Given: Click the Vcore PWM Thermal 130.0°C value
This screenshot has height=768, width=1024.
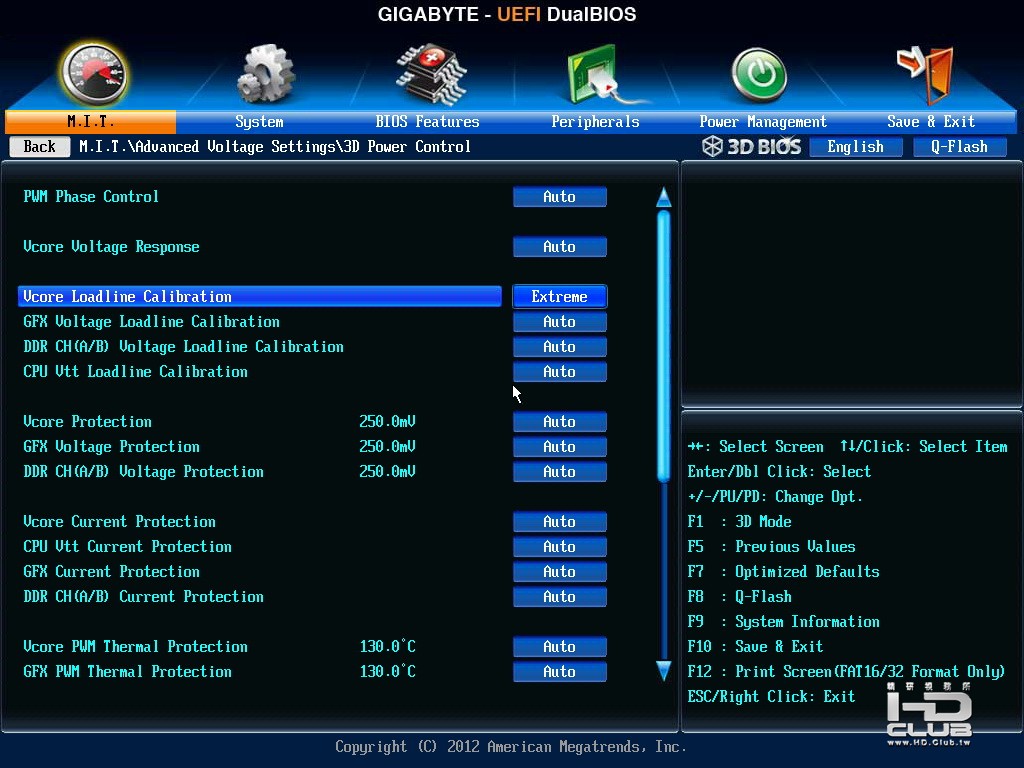Looking at the screenshot, I should 387,647.
